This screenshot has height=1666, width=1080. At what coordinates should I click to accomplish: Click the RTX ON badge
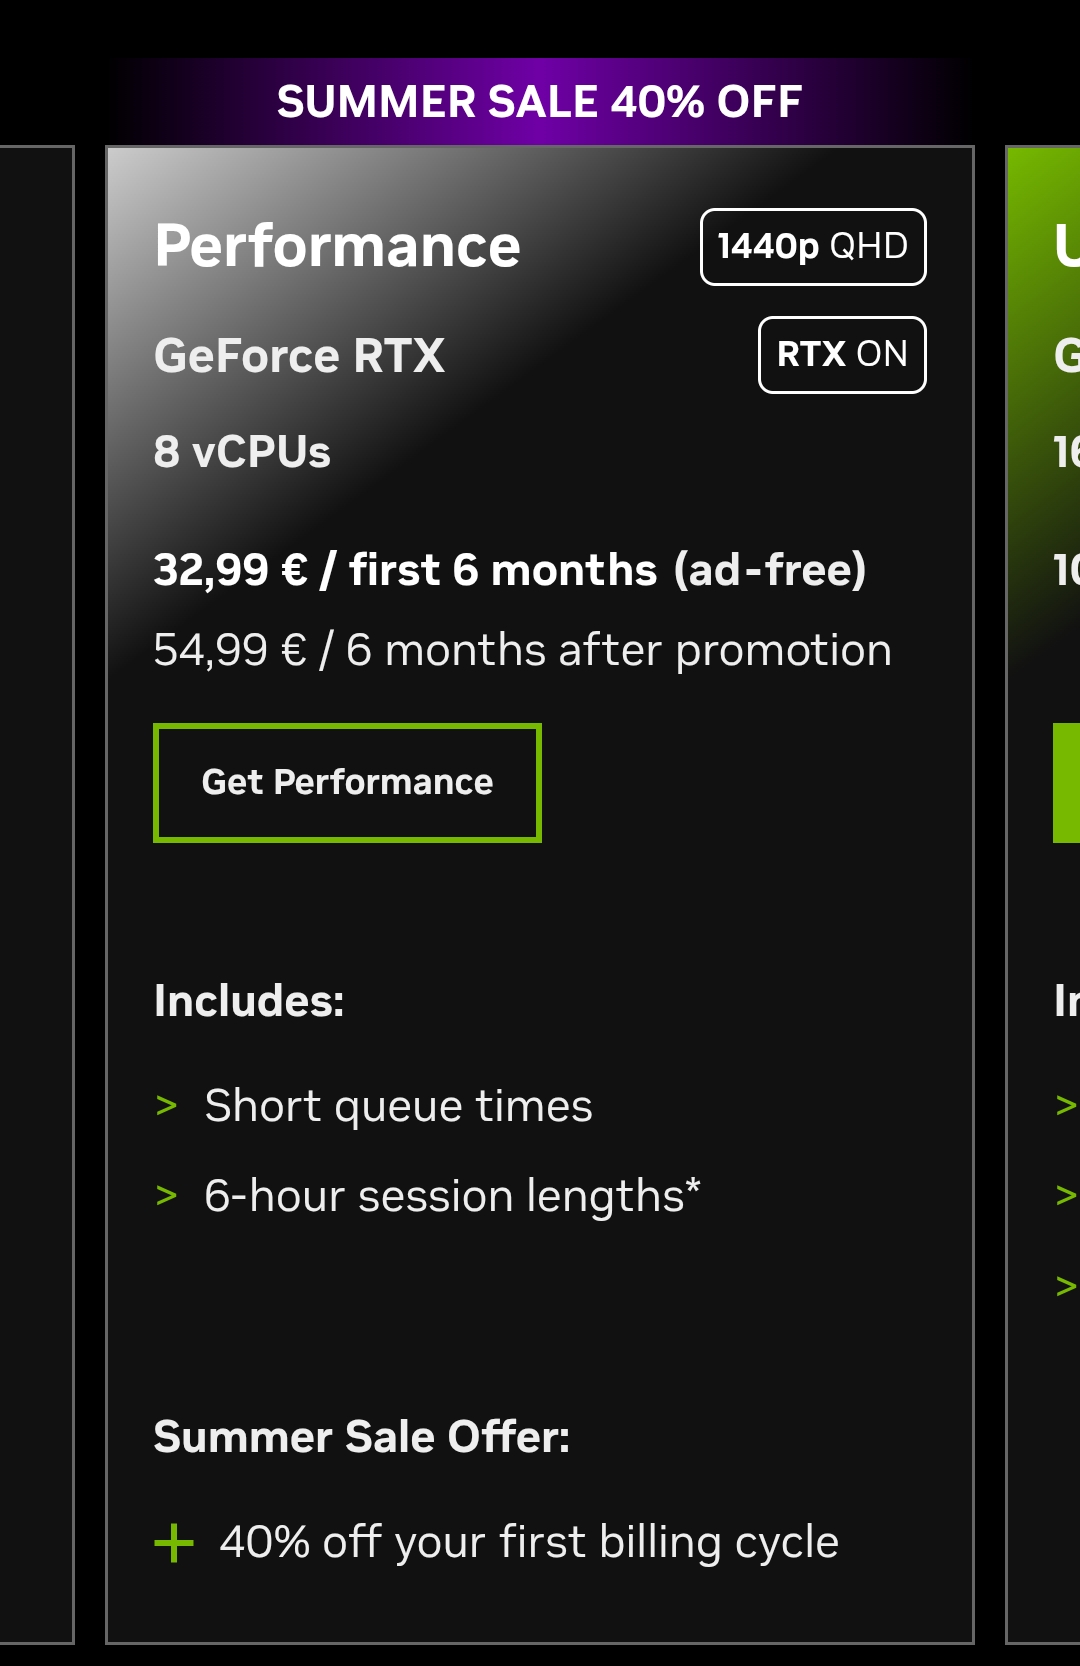pos(842,355)
